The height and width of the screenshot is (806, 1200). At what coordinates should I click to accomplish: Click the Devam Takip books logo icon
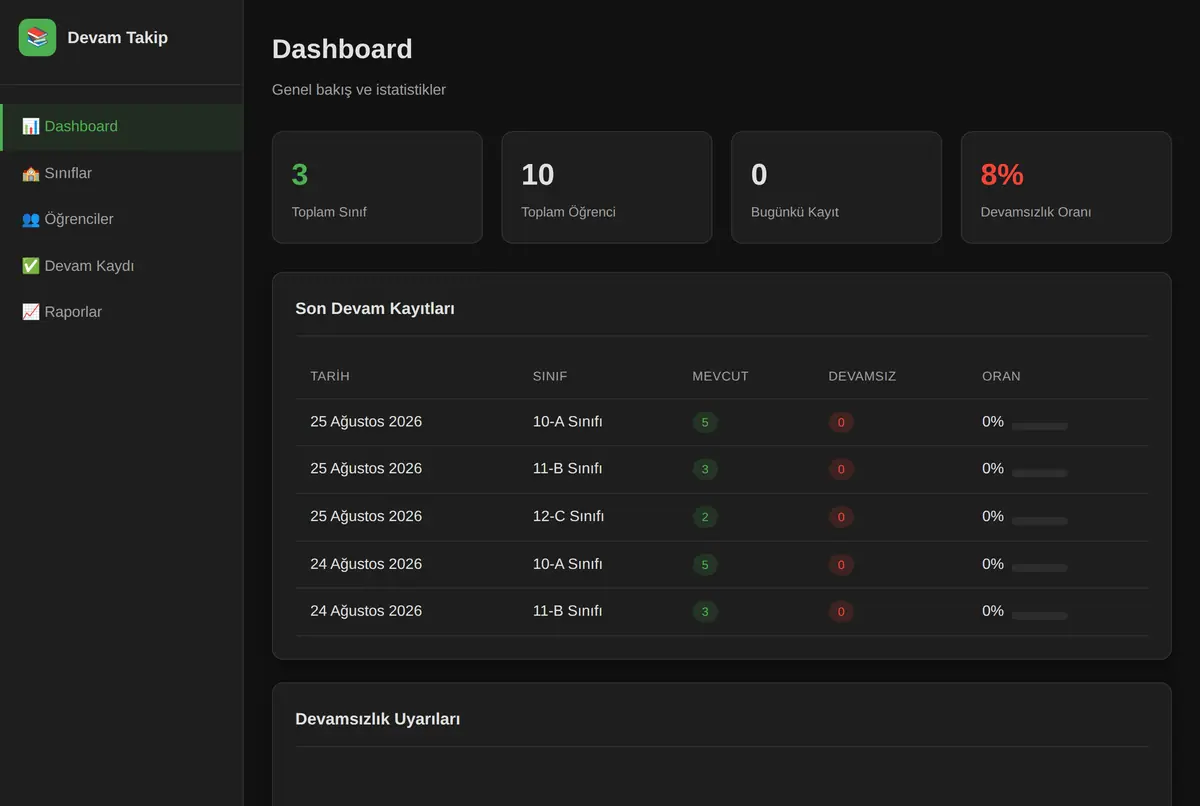point(37,38)
